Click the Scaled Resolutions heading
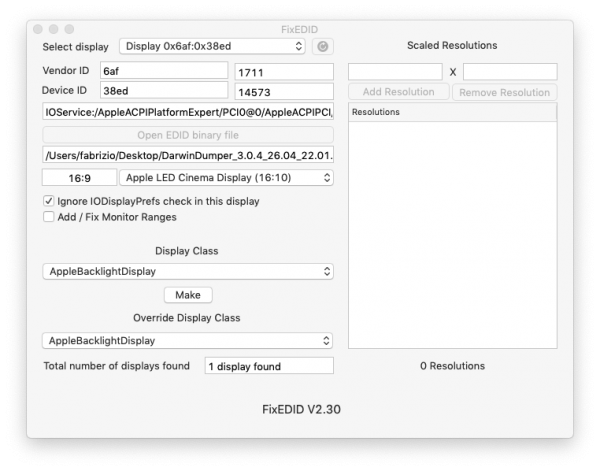The height and width of the screenshot is (471, 600). pos(452,45)
